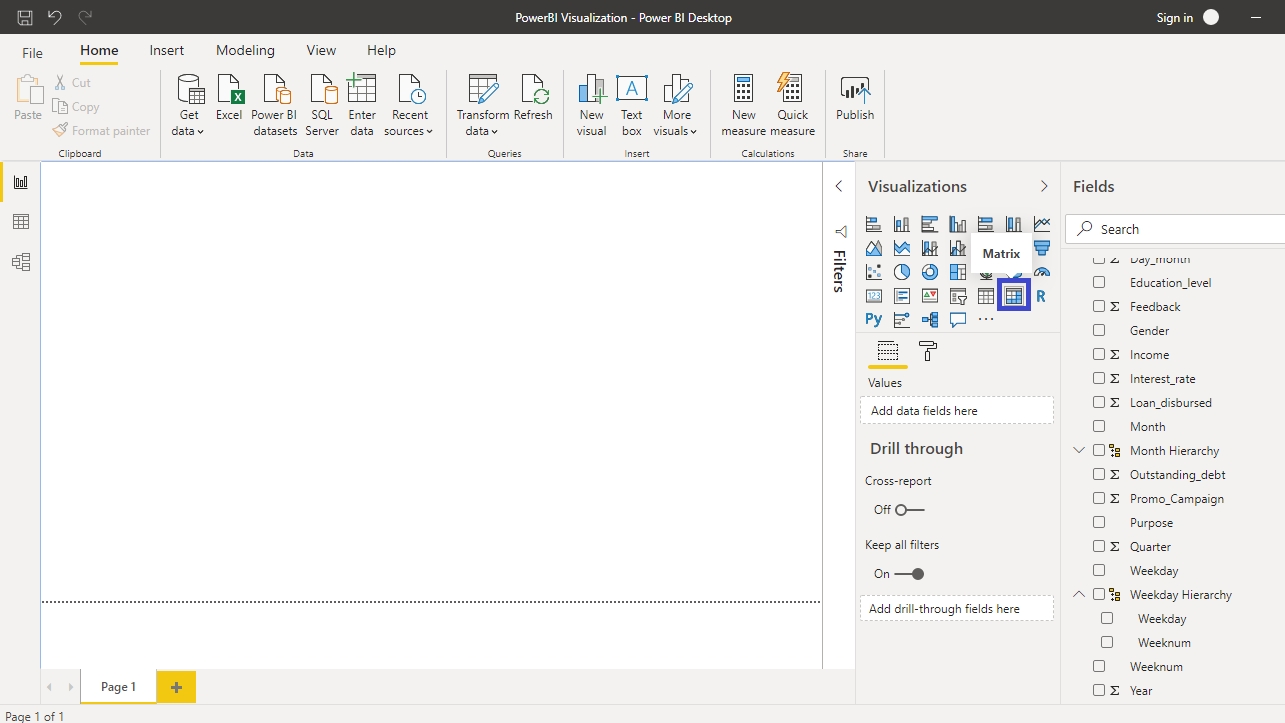Choose the Pie chart visual
Viewport: 1285px width, 723px height.
(902, 272)
